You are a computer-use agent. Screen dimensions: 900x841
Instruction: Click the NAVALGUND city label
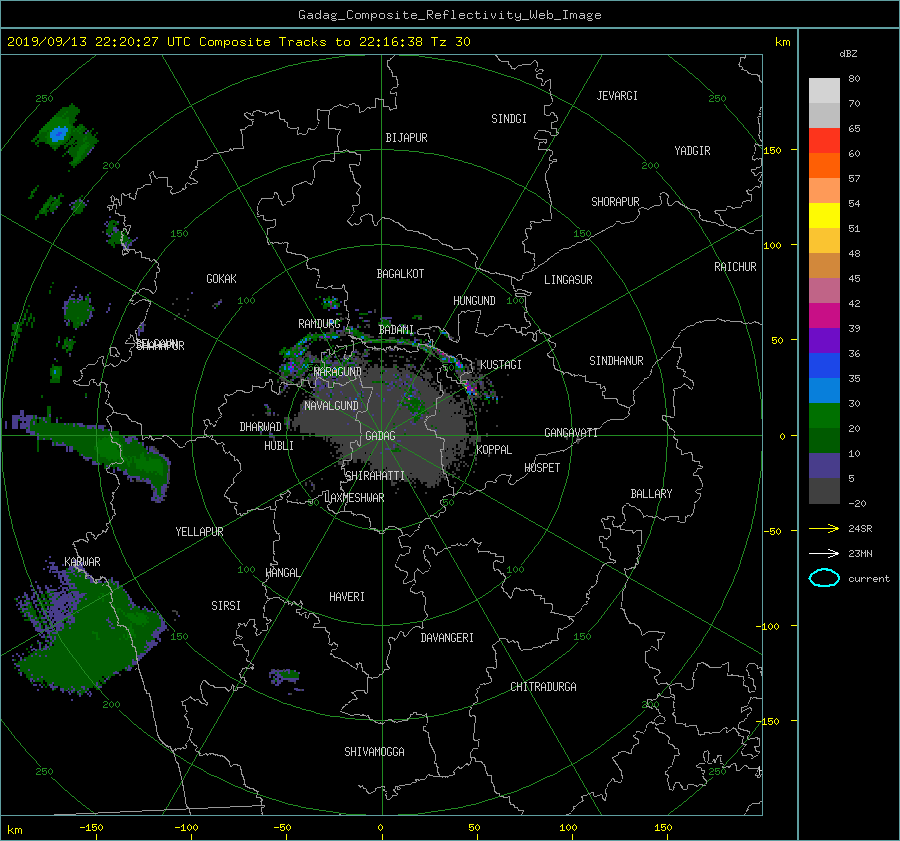pyautogui.click(x=331, y=405)
